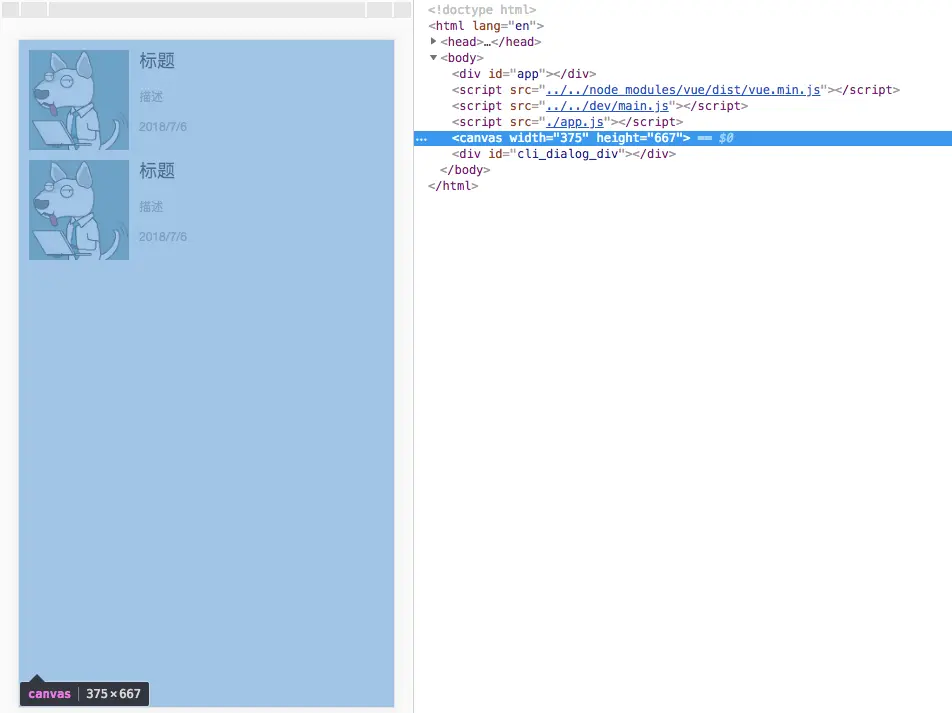The width and height of the screenshot is (952, 713).
Task: Open the dev/main.js script link
Action: point(607,106)
